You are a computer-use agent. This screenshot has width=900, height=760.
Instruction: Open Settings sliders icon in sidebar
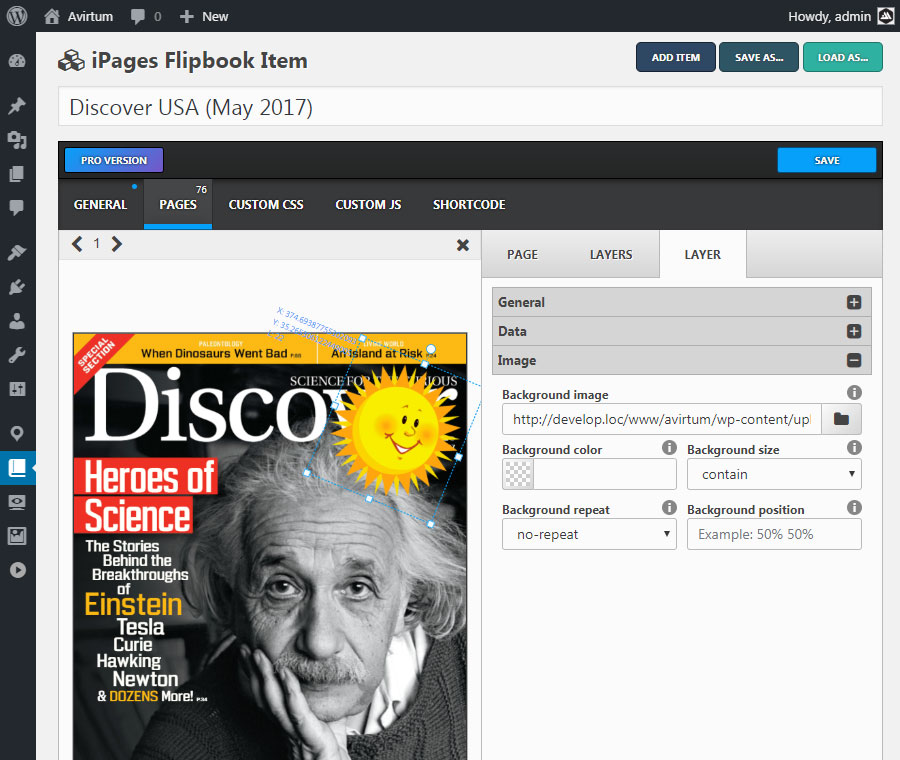17,389
